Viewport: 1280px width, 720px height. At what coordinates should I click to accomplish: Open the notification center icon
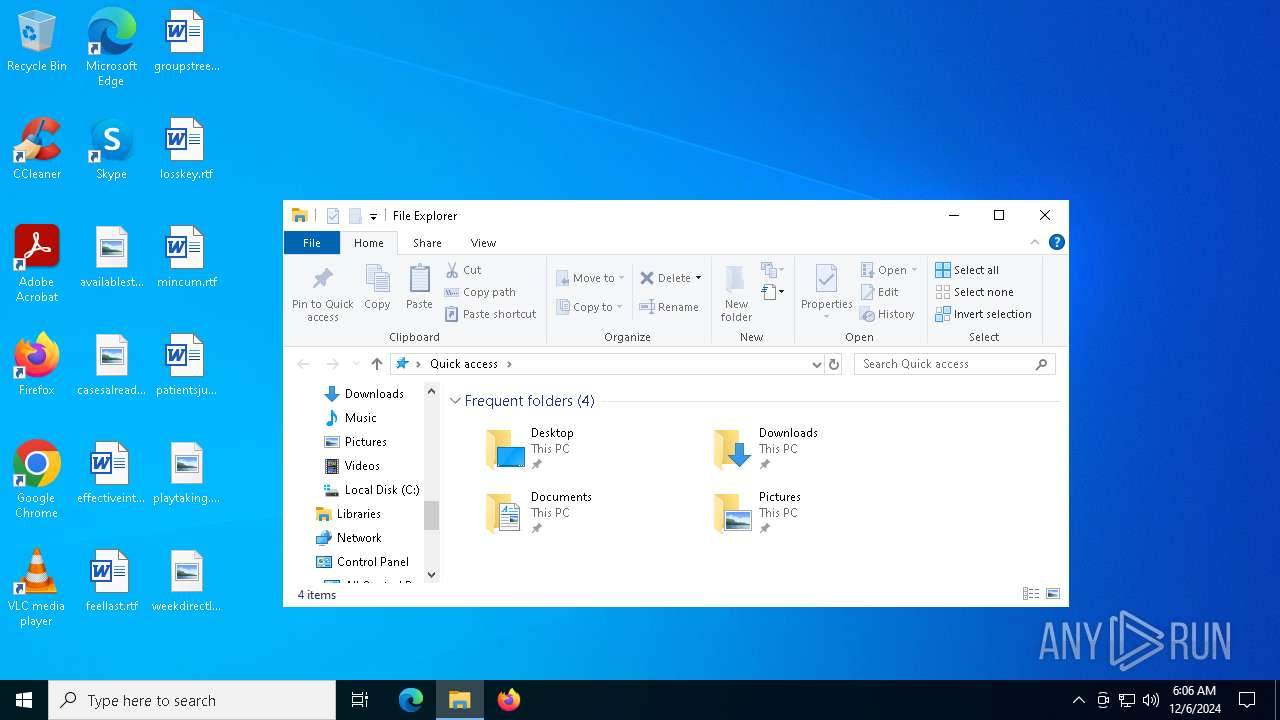(1247, 700)
